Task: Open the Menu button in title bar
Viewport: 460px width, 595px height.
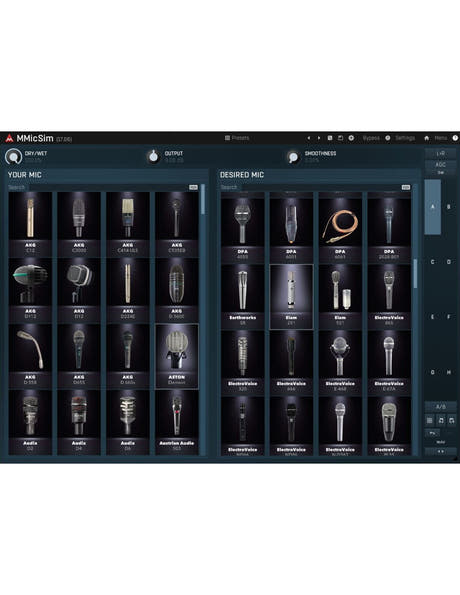Action: pos(441,138)
